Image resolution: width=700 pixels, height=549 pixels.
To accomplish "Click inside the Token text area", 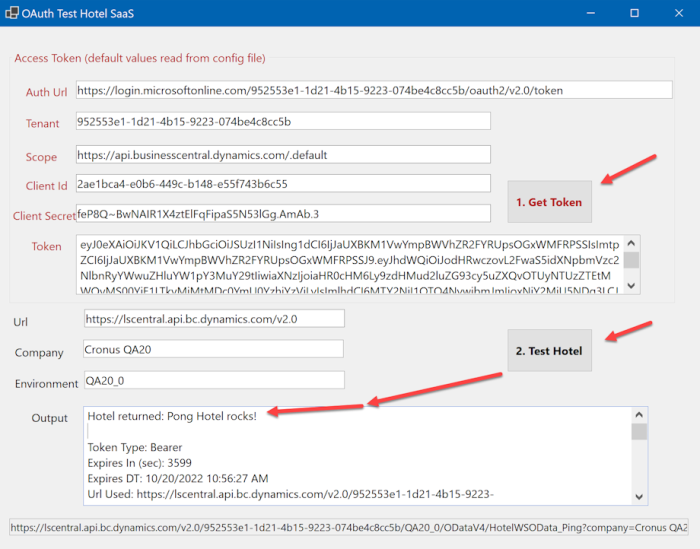I will pyautogui.click(x=350, y=265).
